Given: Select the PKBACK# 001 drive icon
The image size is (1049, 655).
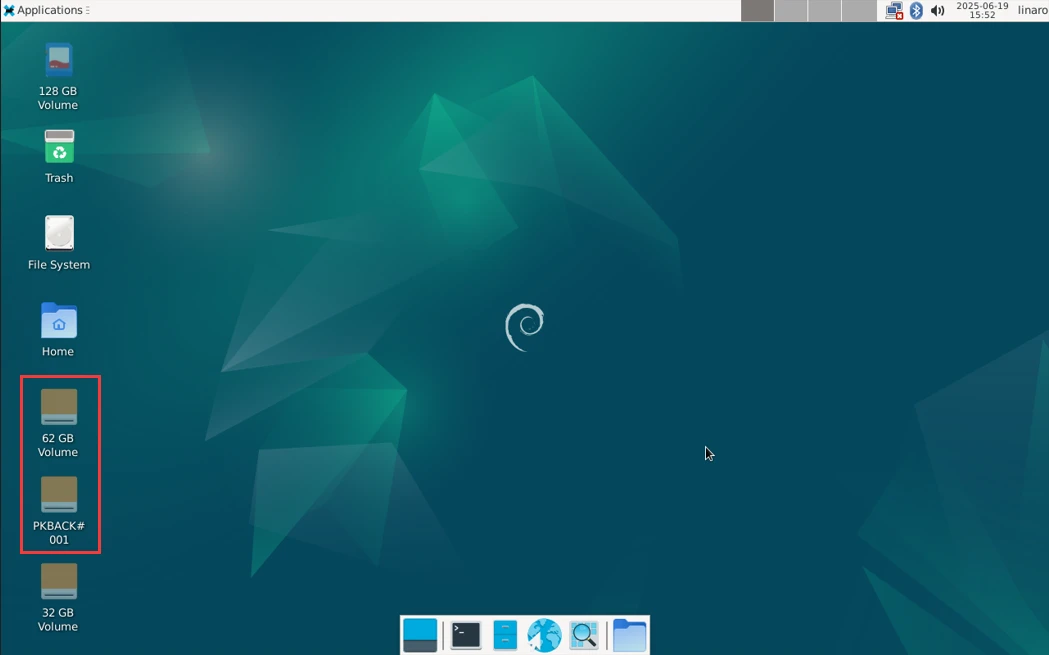Looking at the screenshot, I should [x=58, y=494].
